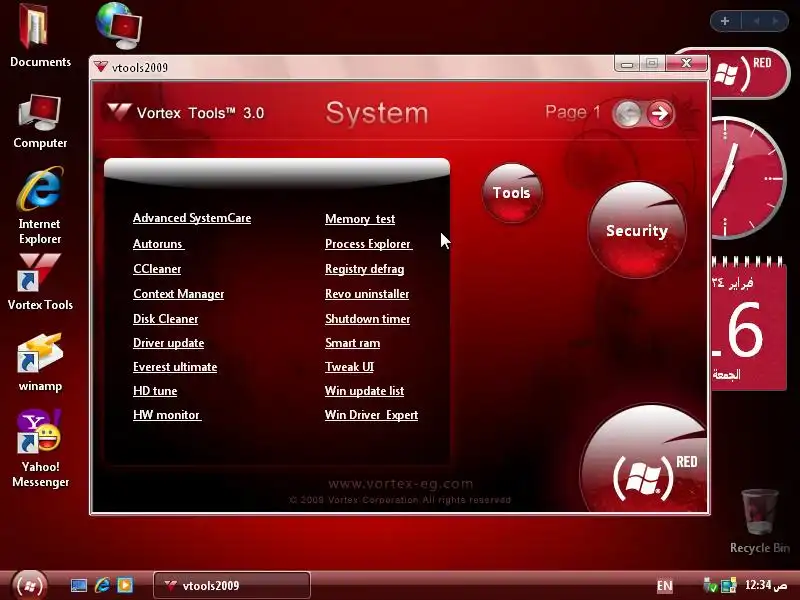
Task: Go to next page with right arrow
Action: click(x=660, y=113)
